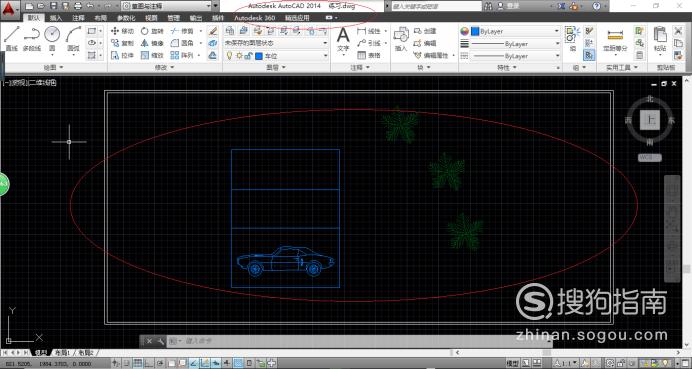Select the Circle (圆) tool

pos(52,39)
